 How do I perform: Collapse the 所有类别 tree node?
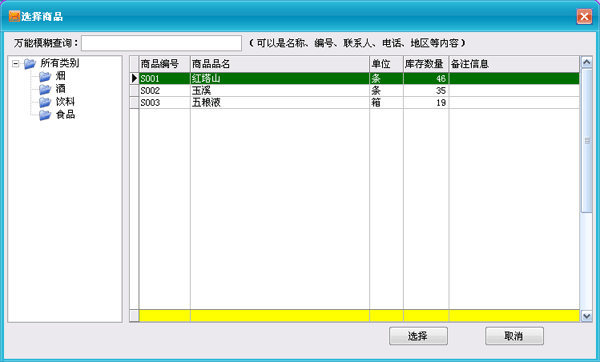click(x=16, y=64)
